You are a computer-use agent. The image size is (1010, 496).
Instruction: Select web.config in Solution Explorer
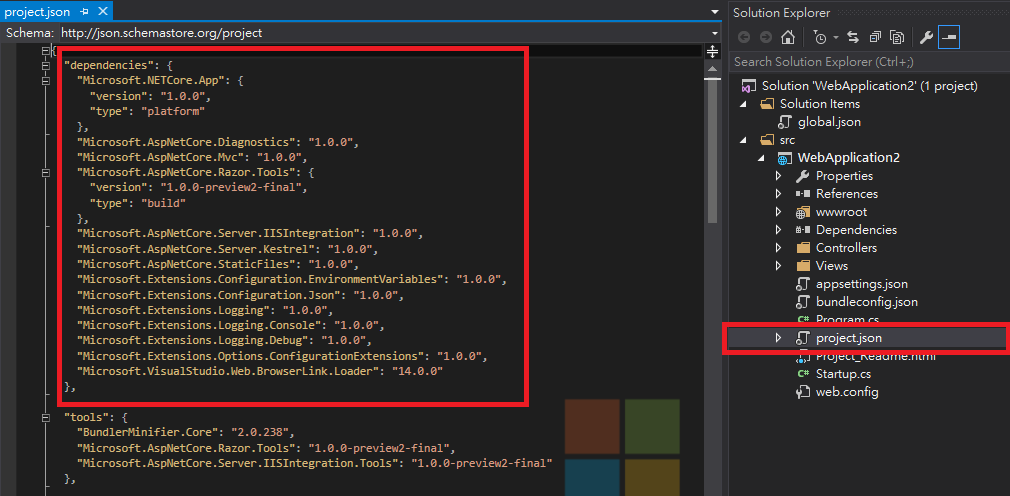(847, 392)
